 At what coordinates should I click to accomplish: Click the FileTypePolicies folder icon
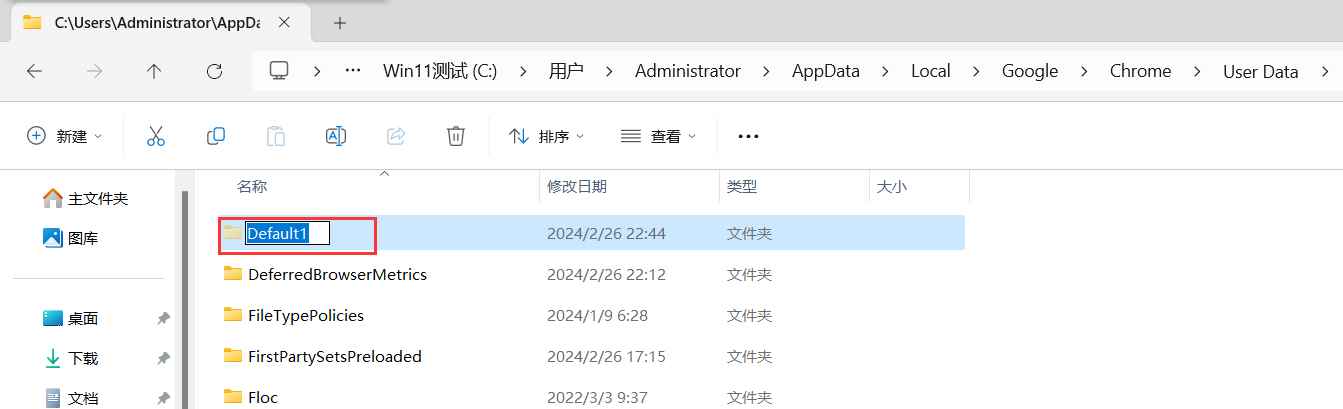point(233,315)
